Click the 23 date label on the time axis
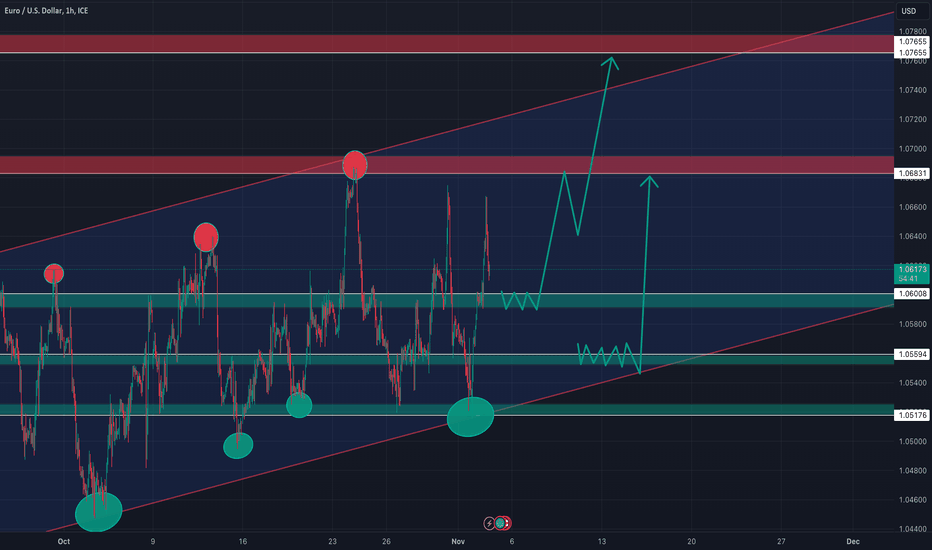The width and height of the screenshot is (932, 550). tap(332, 542)
